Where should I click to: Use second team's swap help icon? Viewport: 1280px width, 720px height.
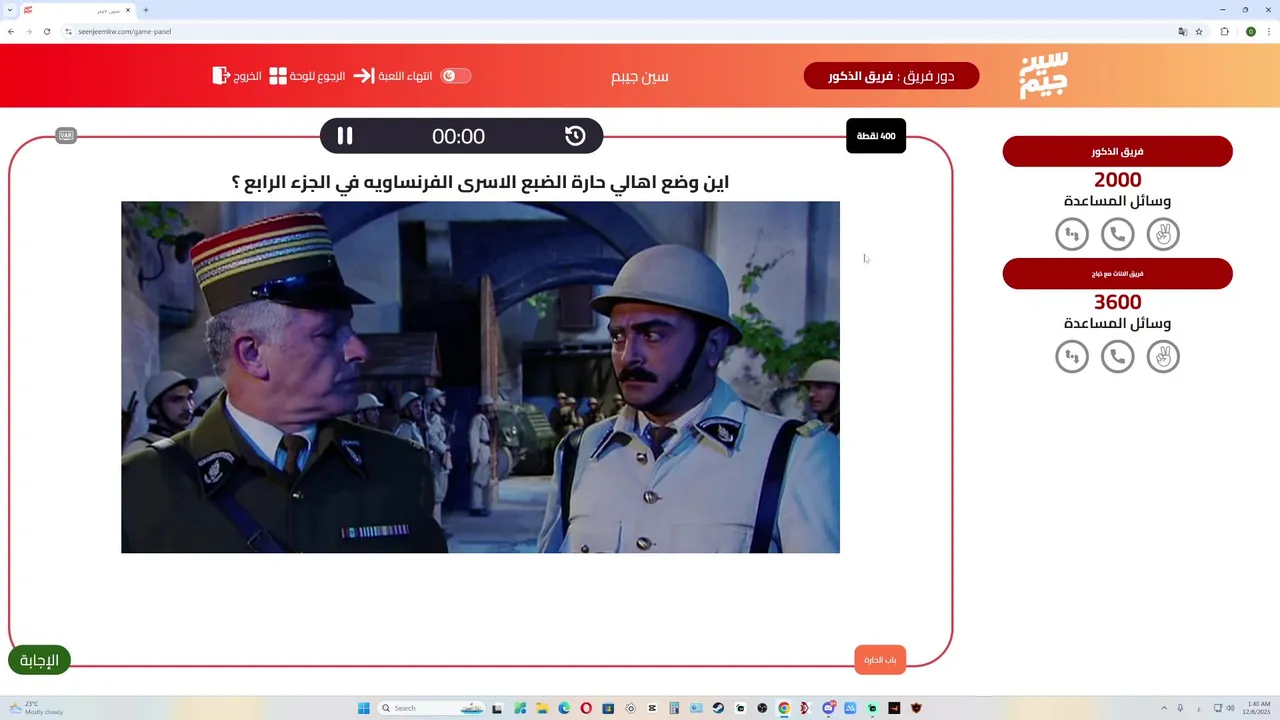(x=1072, y=356)
